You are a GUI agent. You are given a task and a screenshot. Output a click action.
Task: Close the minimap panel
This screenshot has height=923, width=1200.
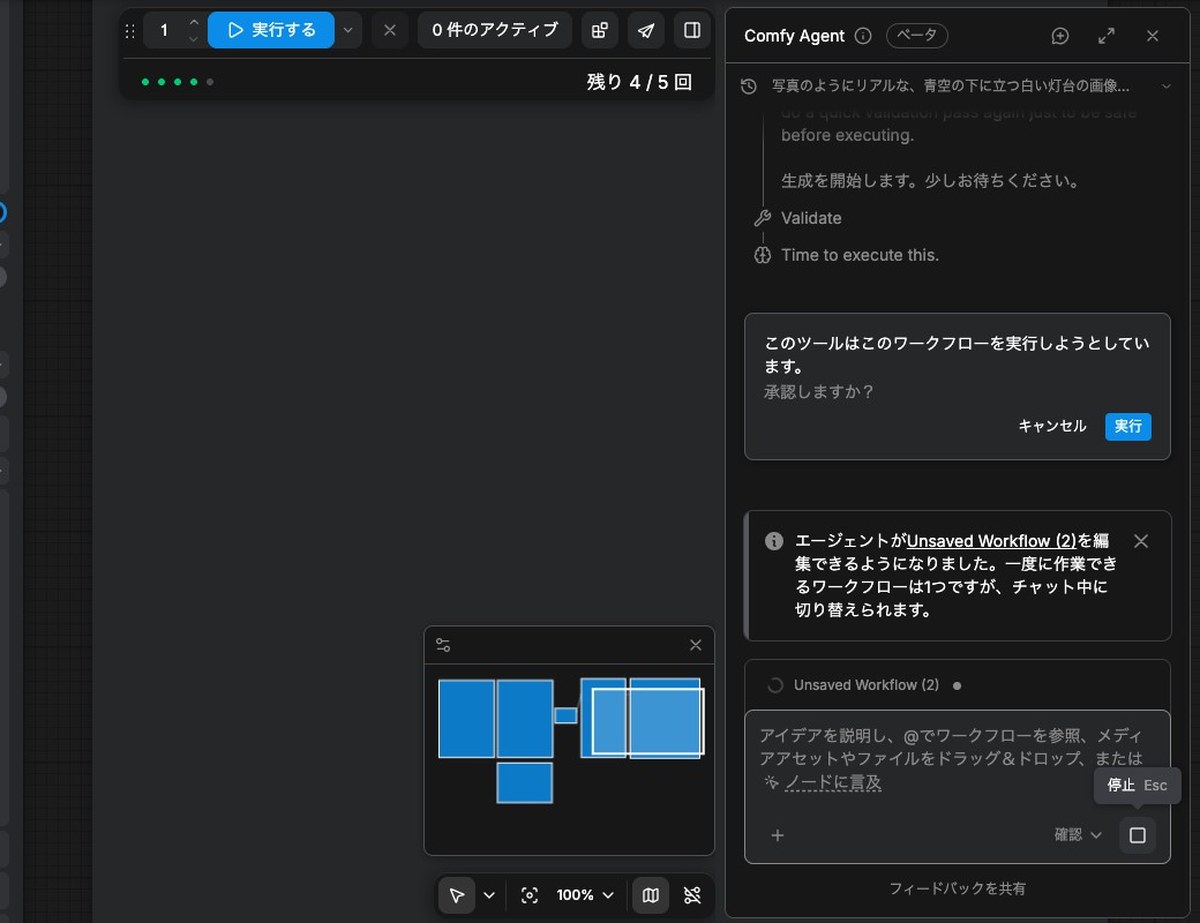696,645
